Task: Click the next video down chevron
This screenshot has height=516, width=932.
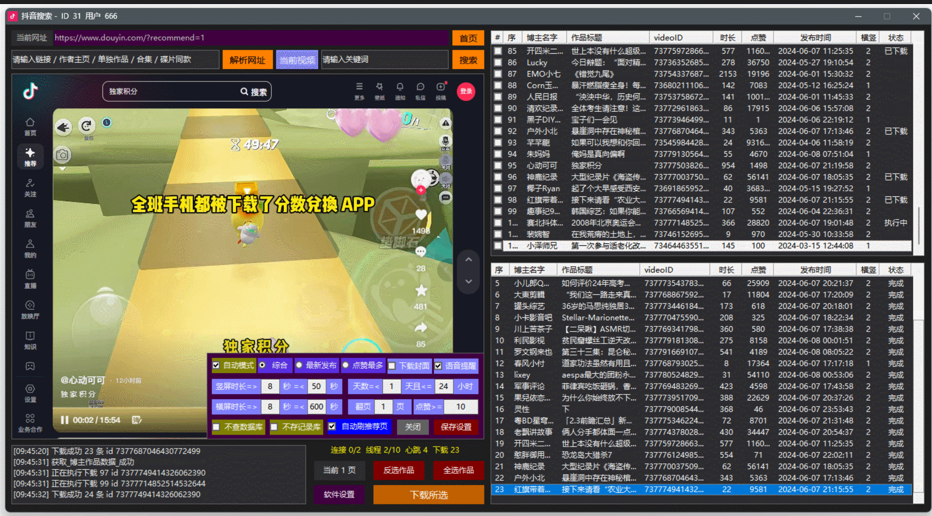Action: (x=468, y=281)
